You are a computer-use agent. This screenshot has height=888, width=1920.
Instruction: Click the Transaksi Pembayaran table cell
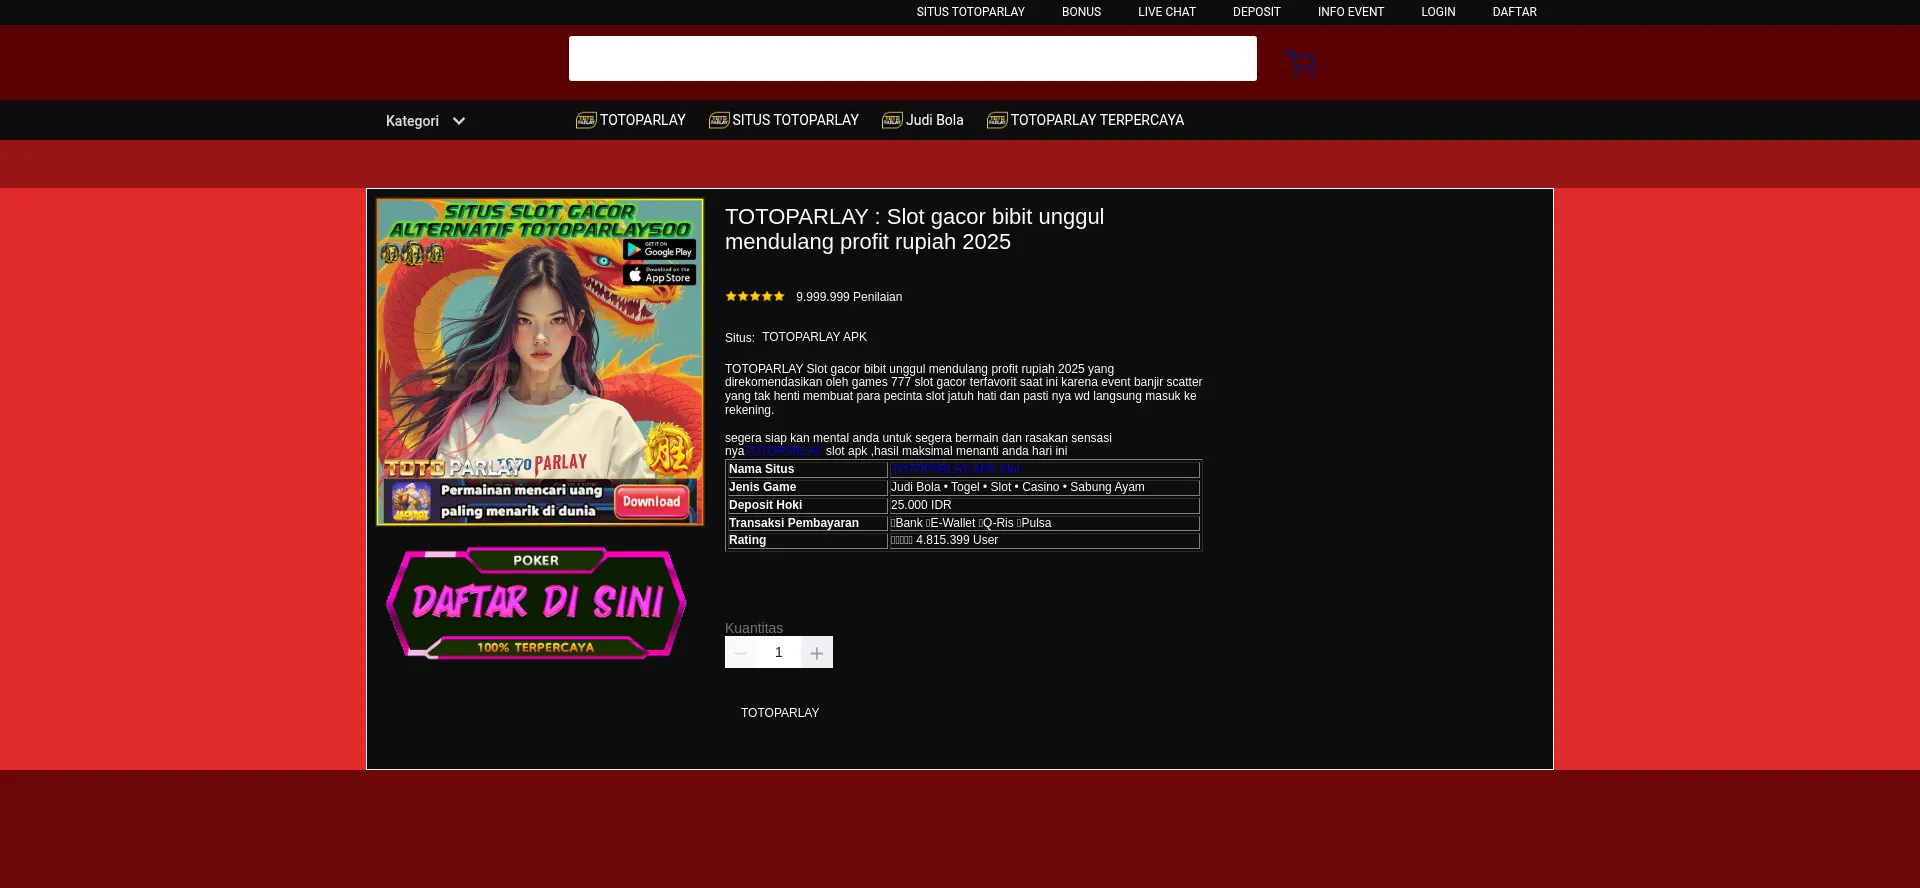pyautogui.click(x=807, y=523)
